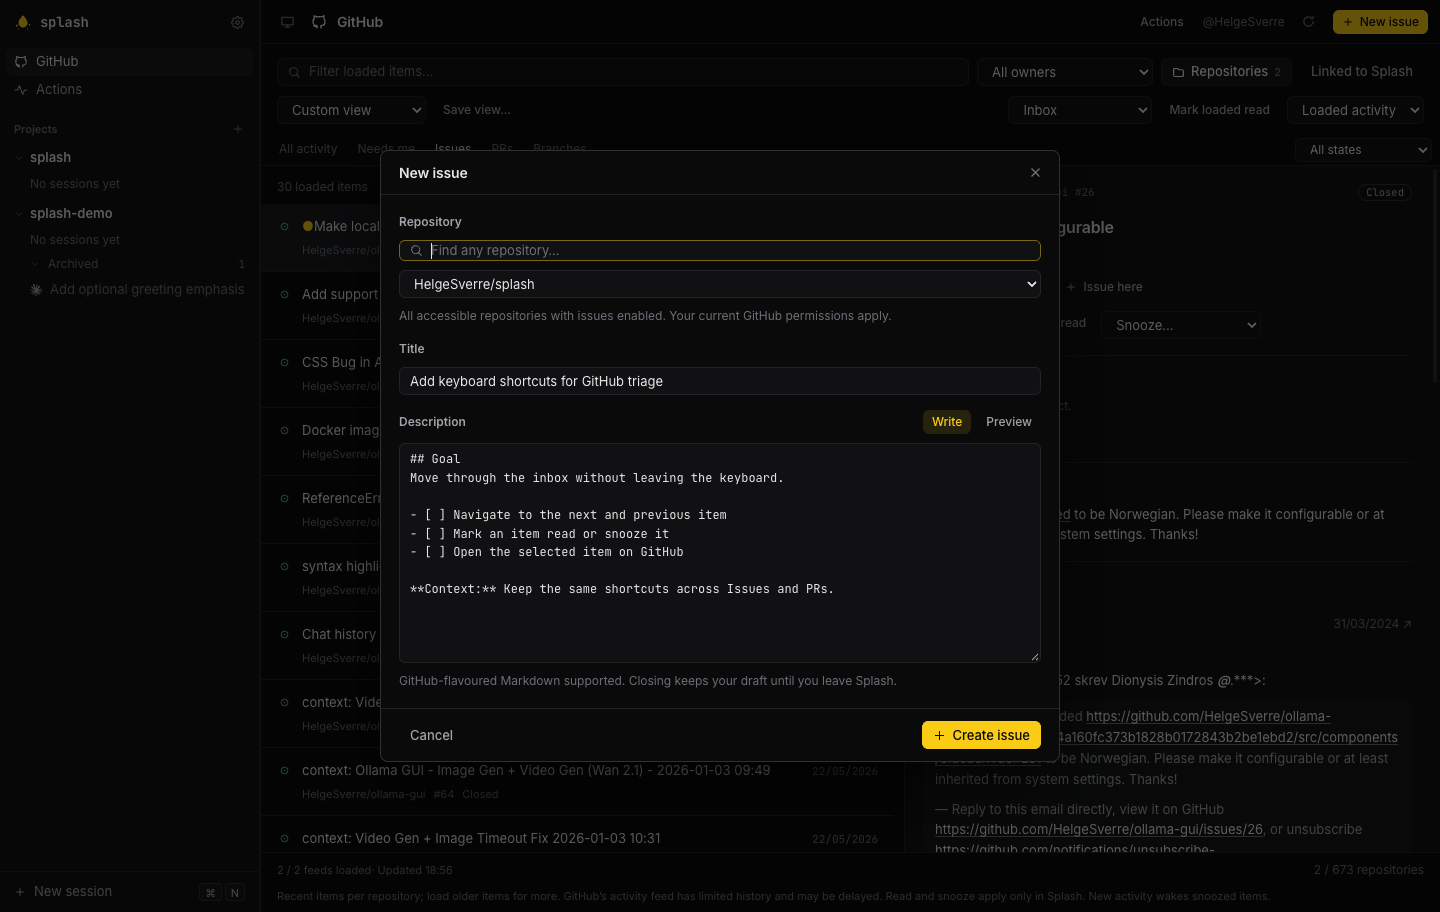Image resolution: width=1440 pixels, height=912 pixels.
Task: Click the open-issue status icon for Chat history
Action: point(284,634)
